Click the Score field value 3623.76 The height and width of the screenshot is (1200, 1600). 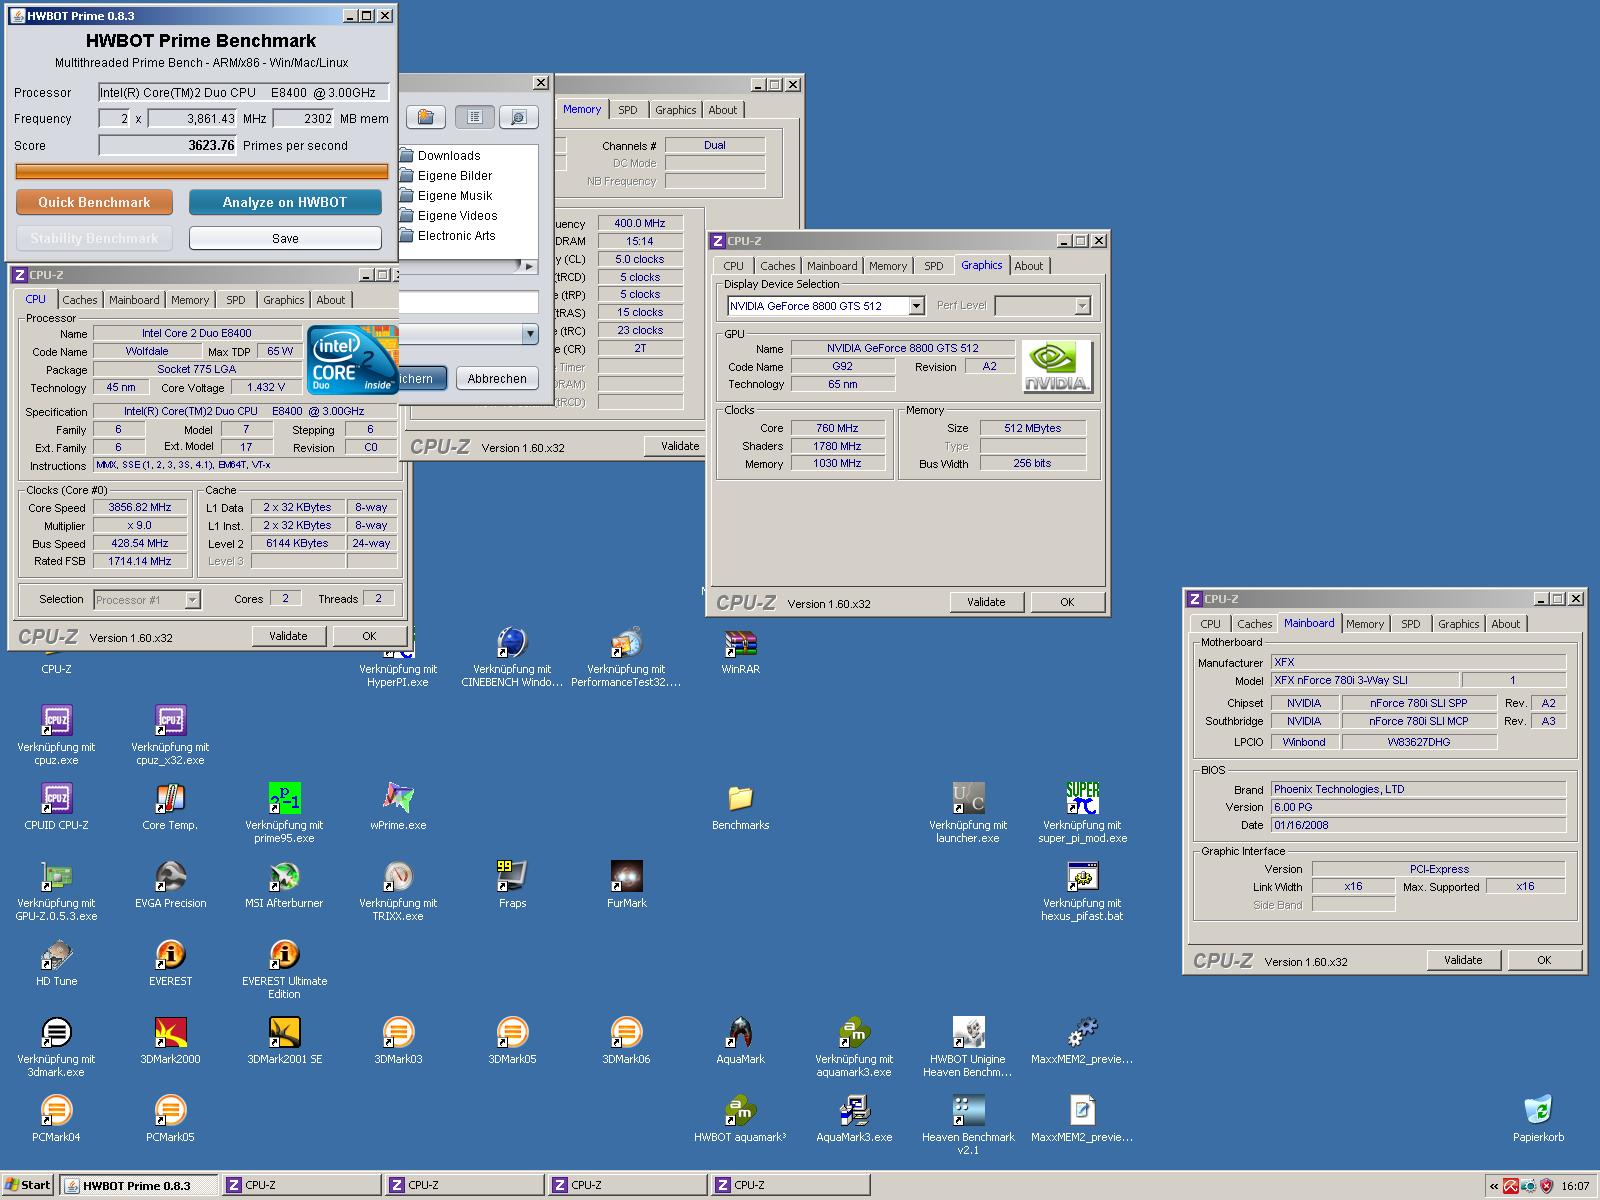point(168,146)
